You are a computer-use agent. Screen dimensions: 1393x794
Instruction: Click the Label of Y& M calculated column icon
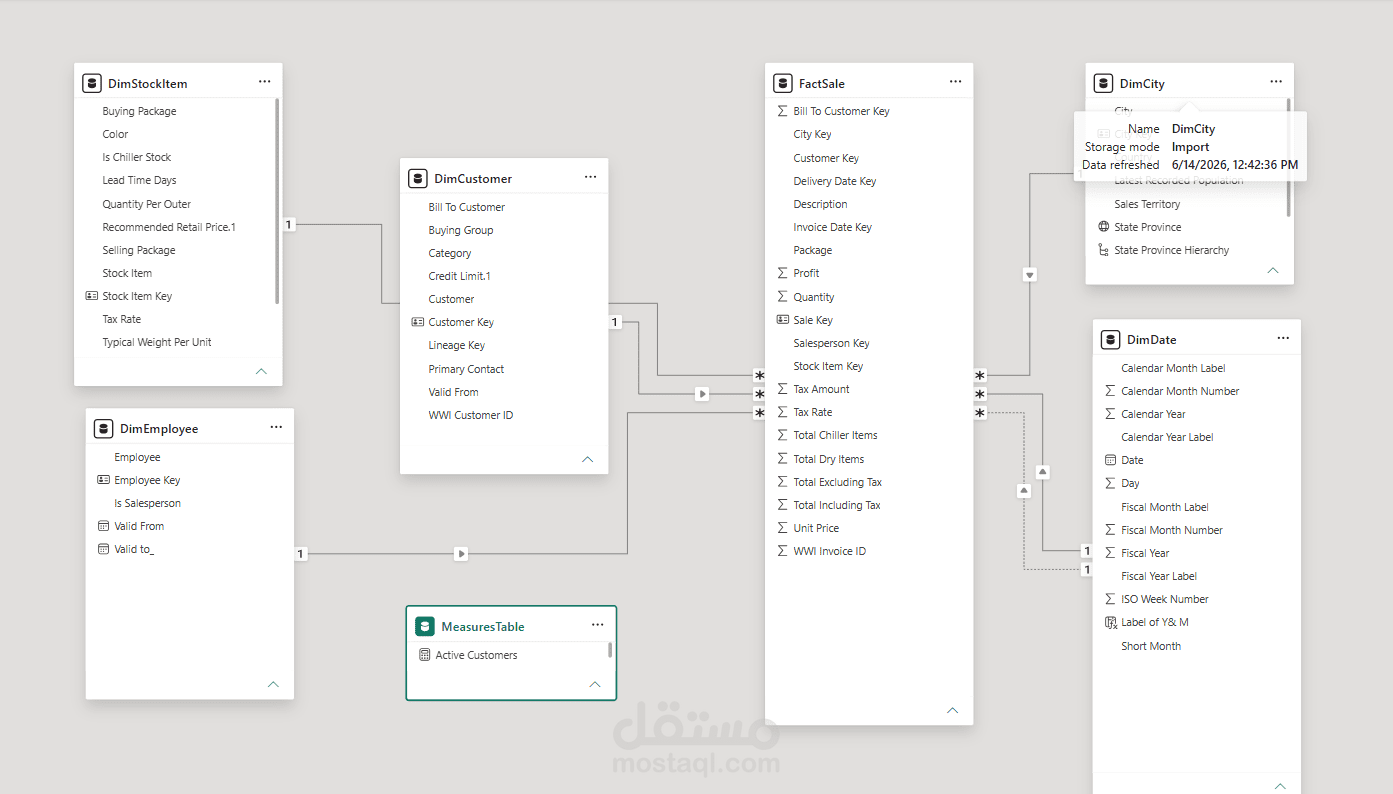1110,622
